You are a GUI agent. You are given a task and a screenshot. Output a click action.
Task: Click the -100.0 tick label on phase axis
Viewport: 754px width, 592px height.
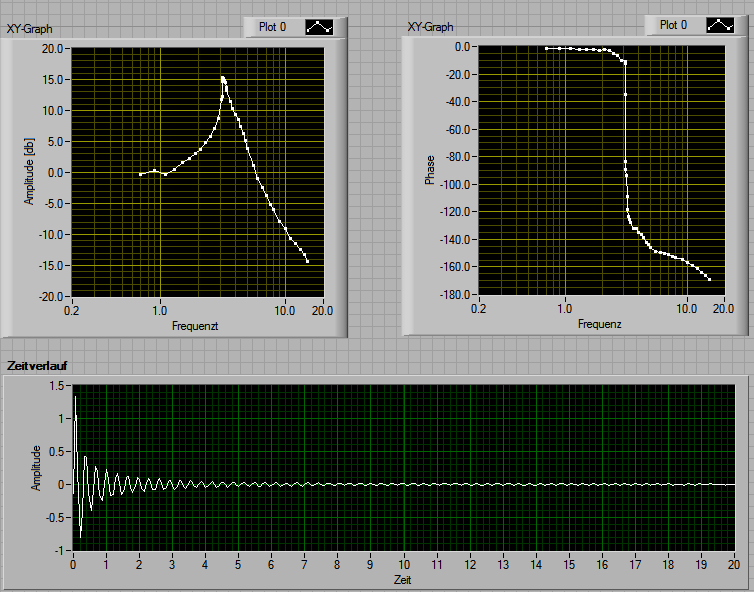click(x=454, y=185)
